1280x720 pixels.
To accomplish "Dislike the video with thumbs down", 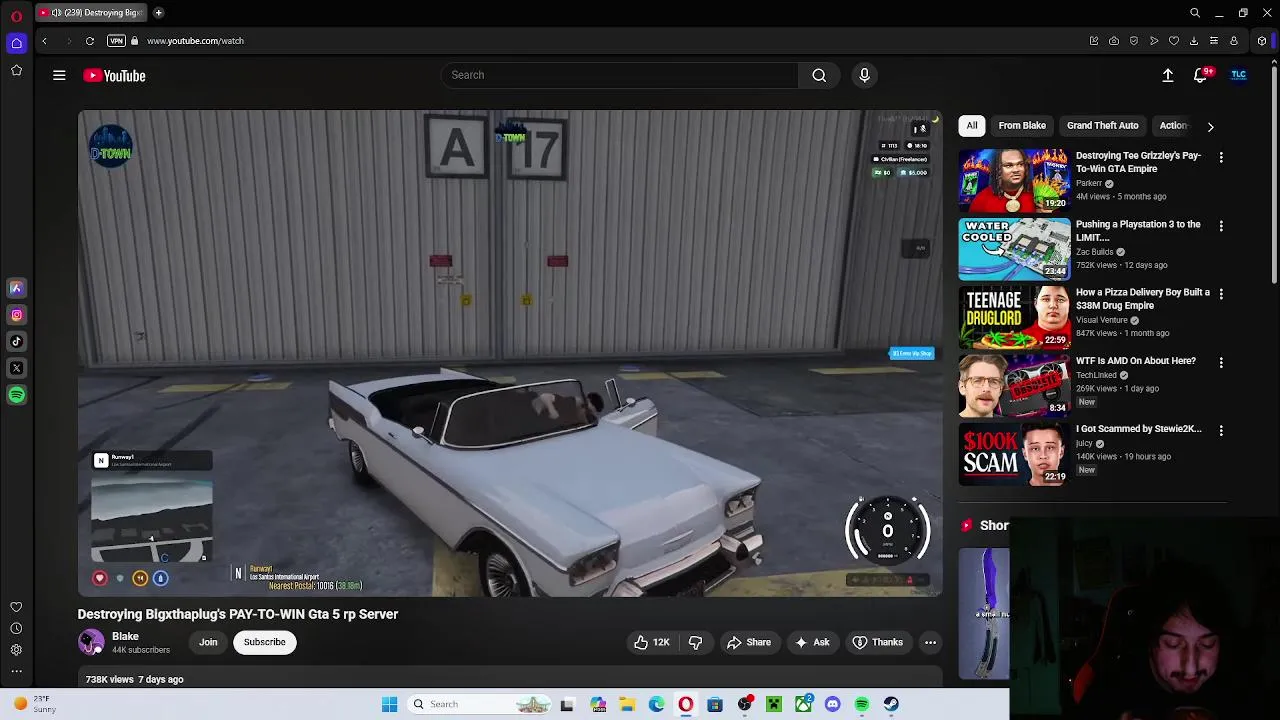I will tap(695, 642).
